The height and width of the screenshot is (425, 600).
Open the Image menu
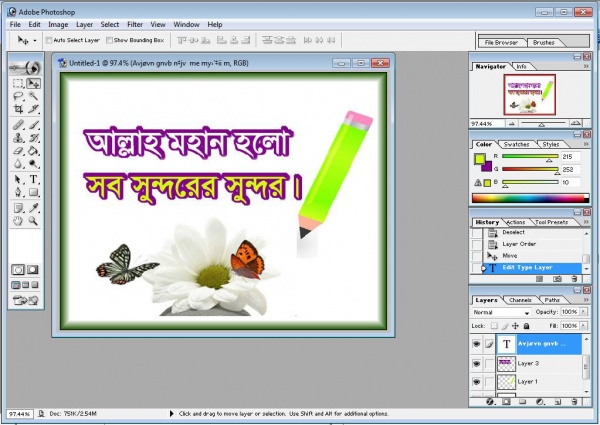[58, 24]
